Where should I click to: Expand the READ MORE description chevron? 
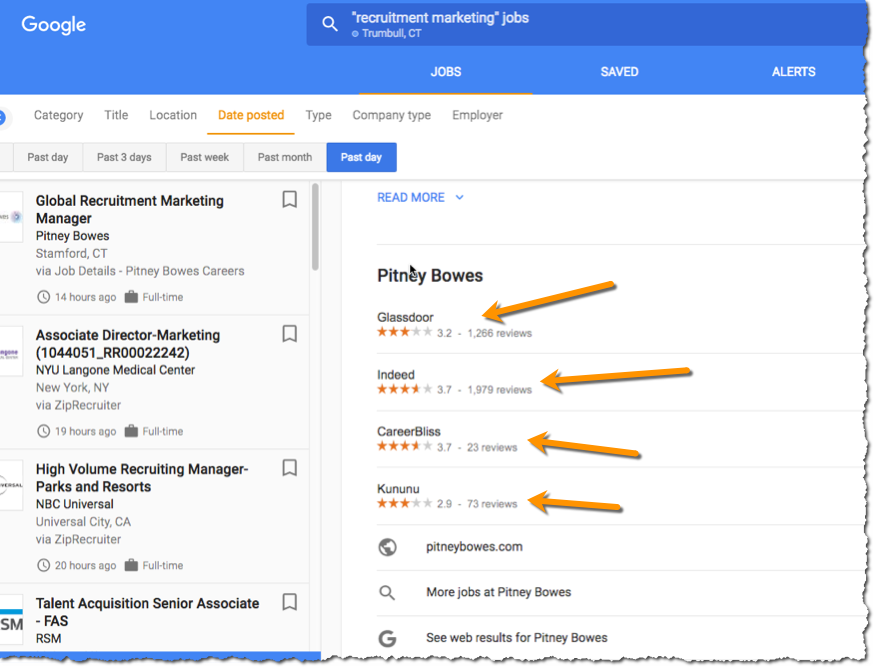459,198
